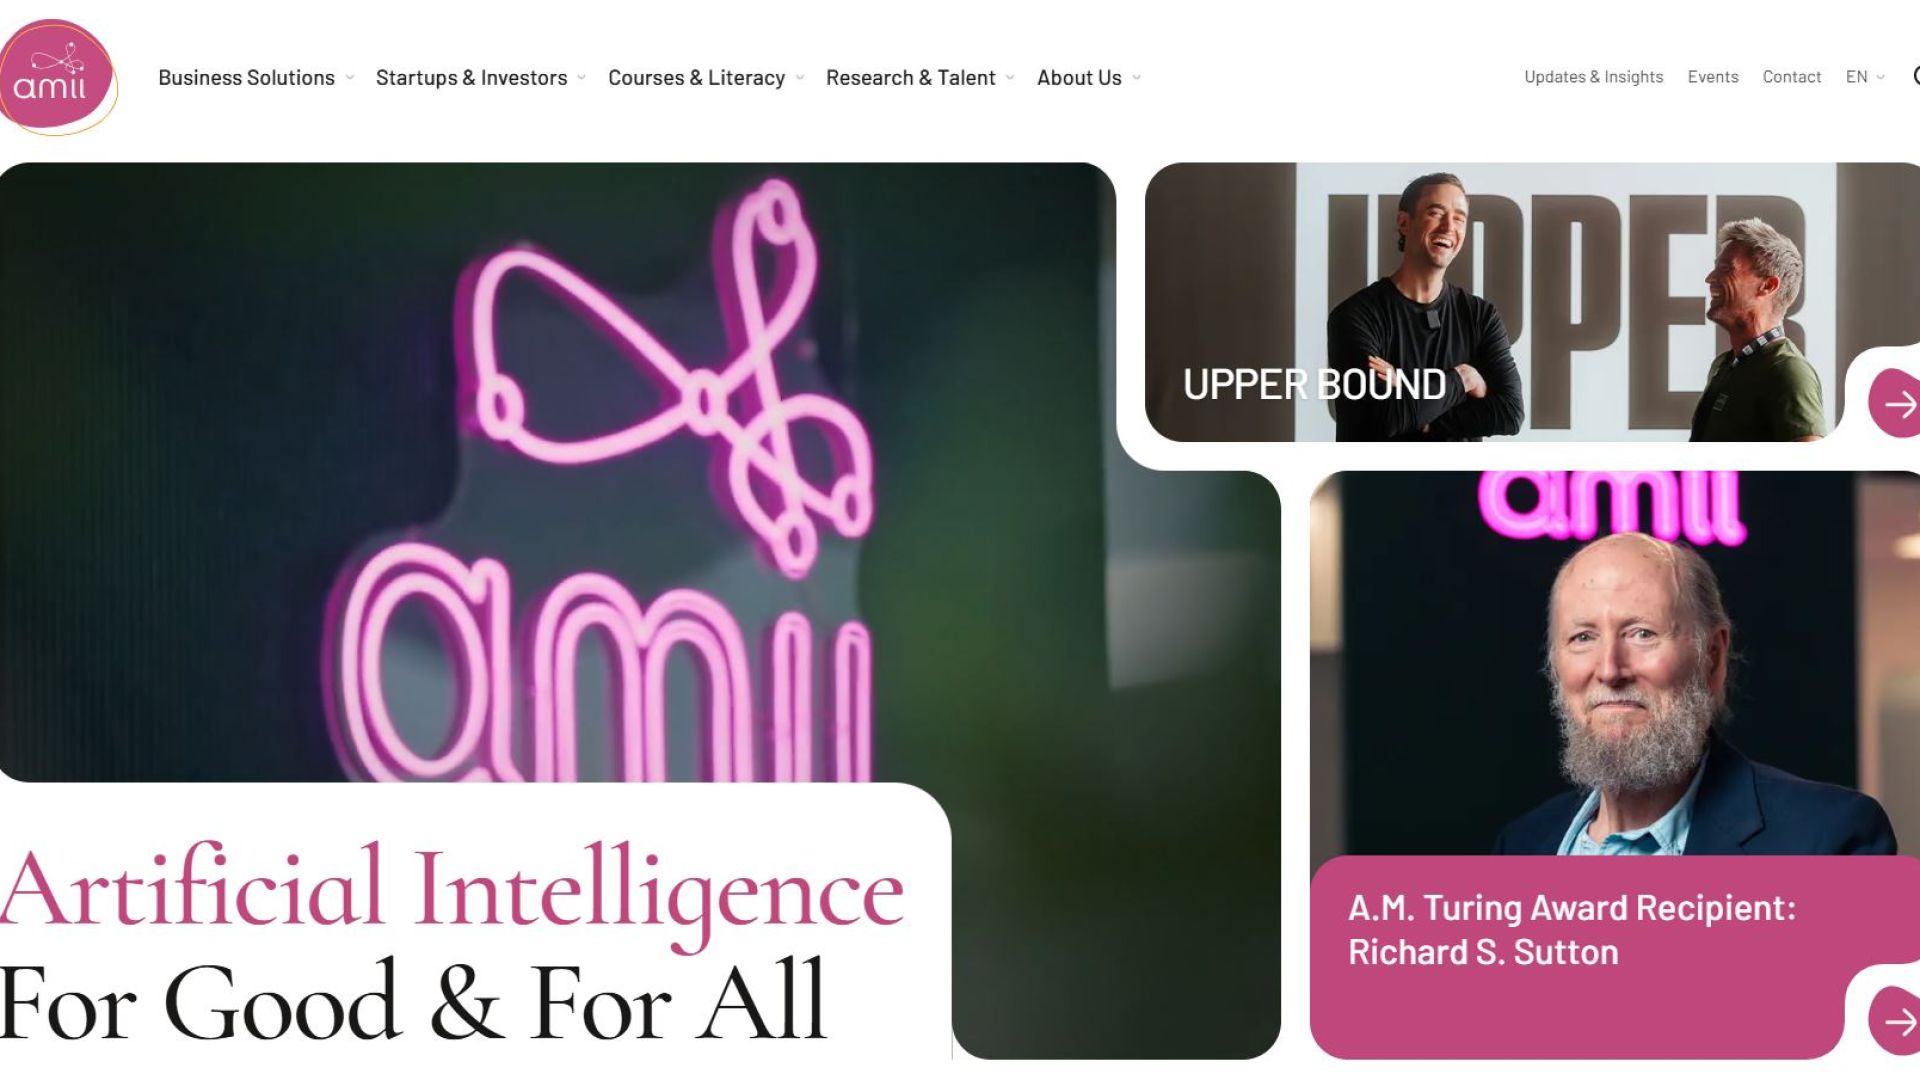This screenshot has height=1080, width=1920.
Task: Click the Amii logo in the header
Action: point(58,78)
